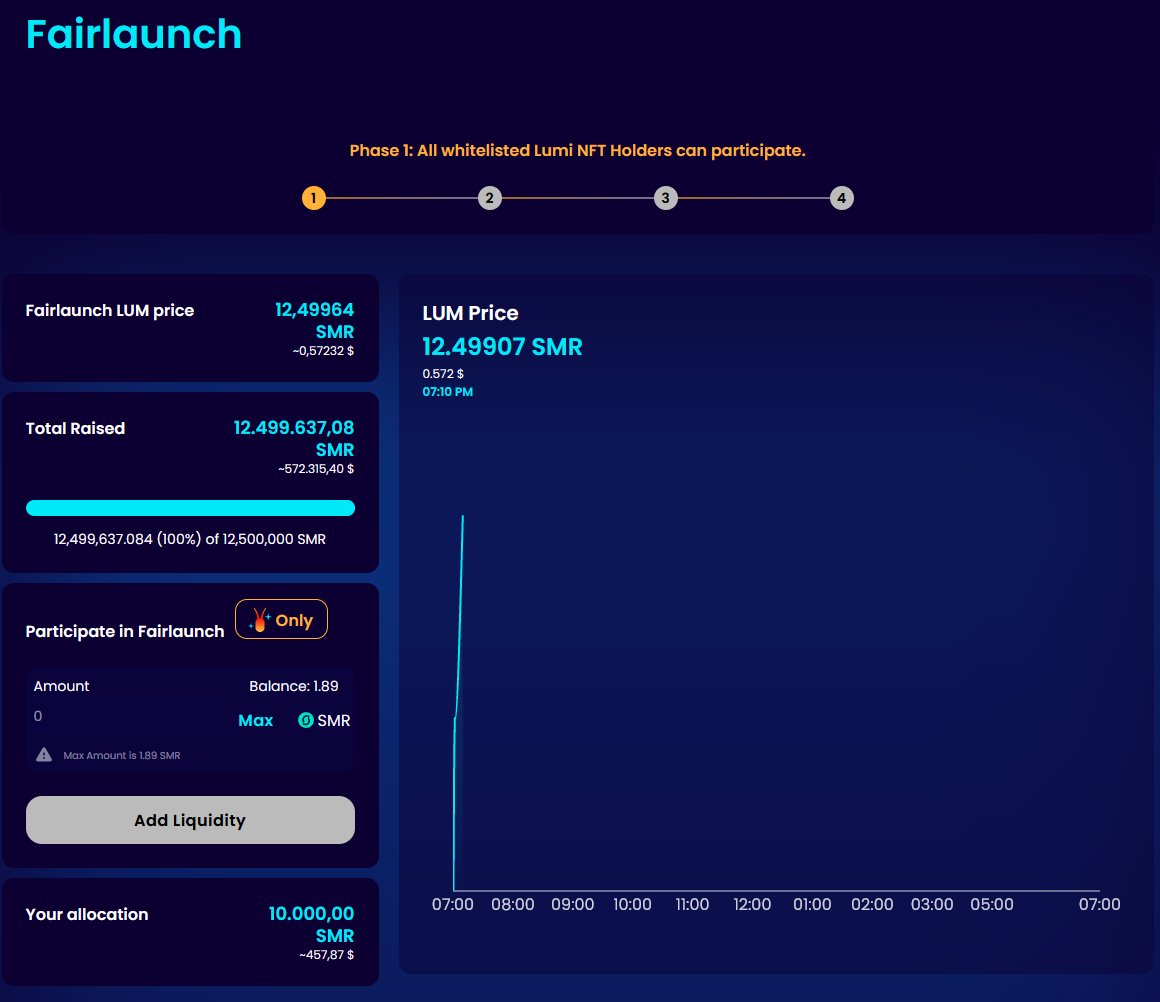Click phase step 3 circle

click(x=666, y=198)
